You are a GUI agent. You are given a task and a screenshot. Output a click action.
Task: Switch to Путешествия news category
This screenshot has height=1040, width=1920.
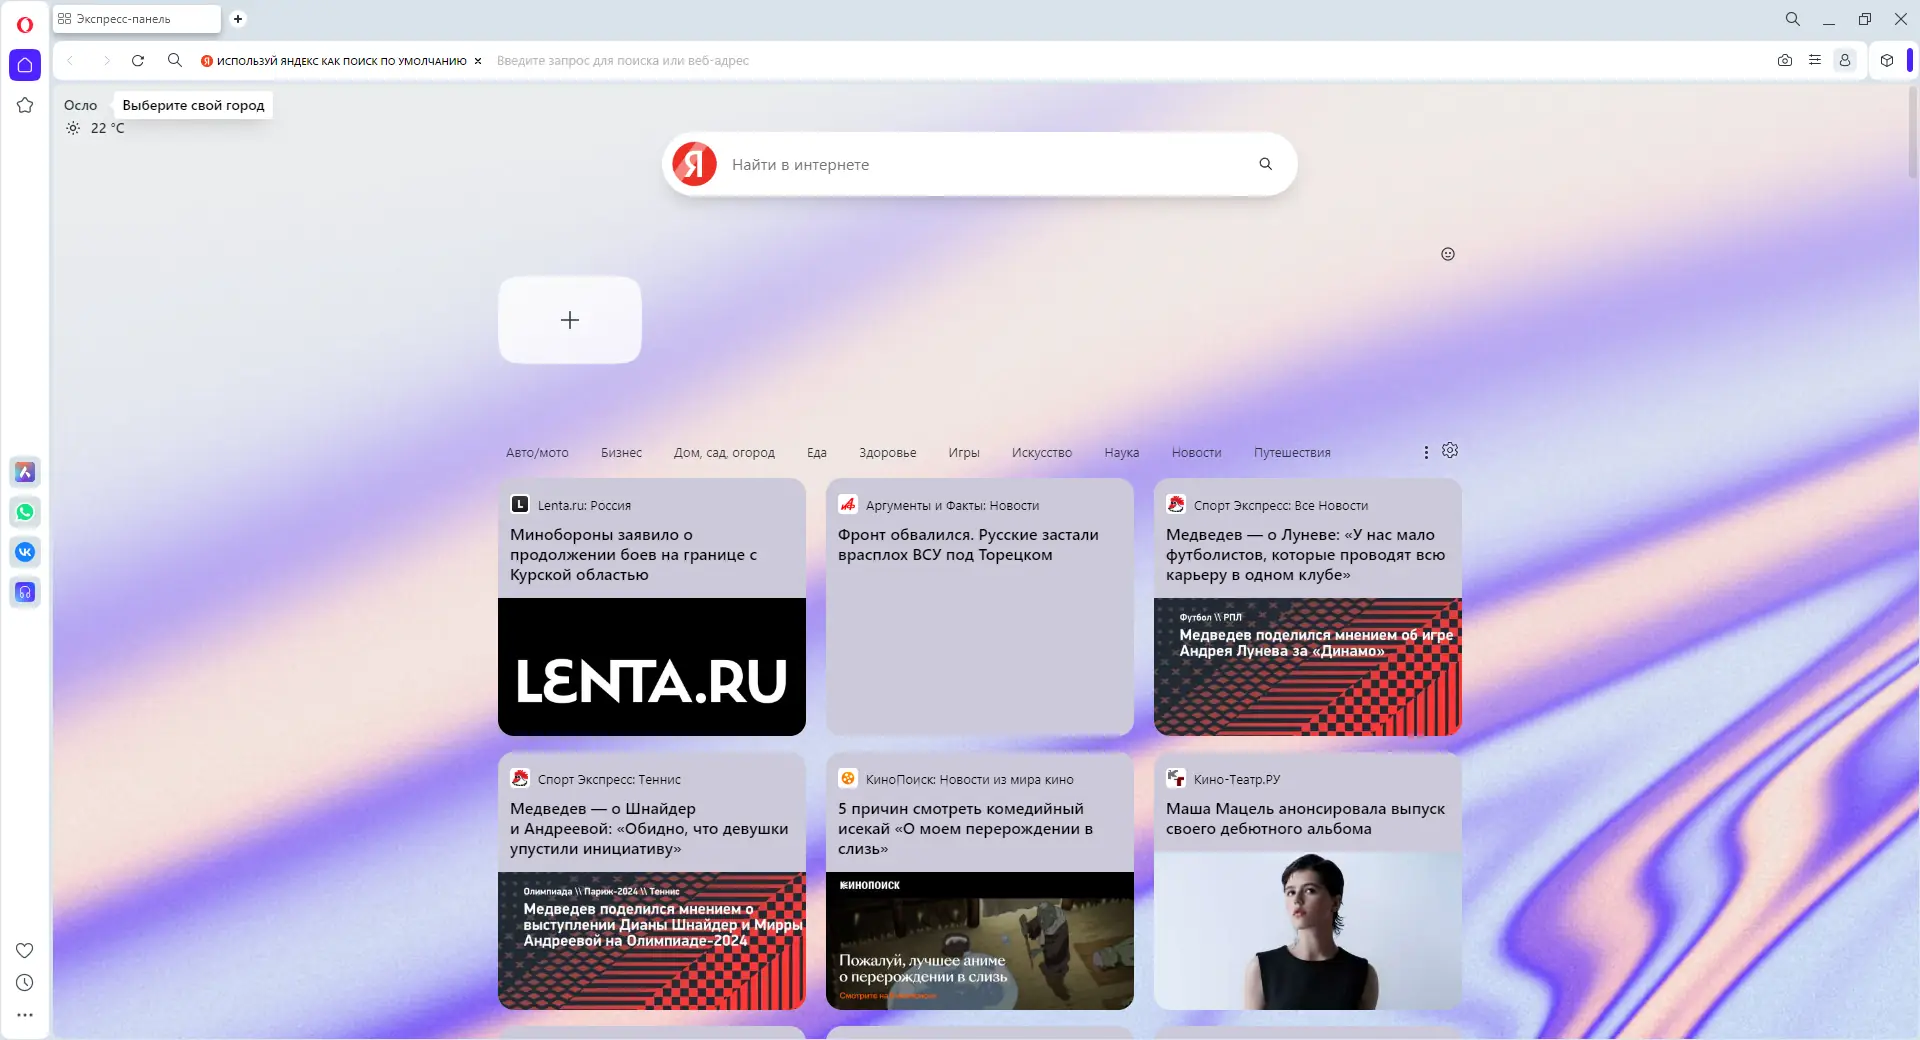click(1292, 453)
